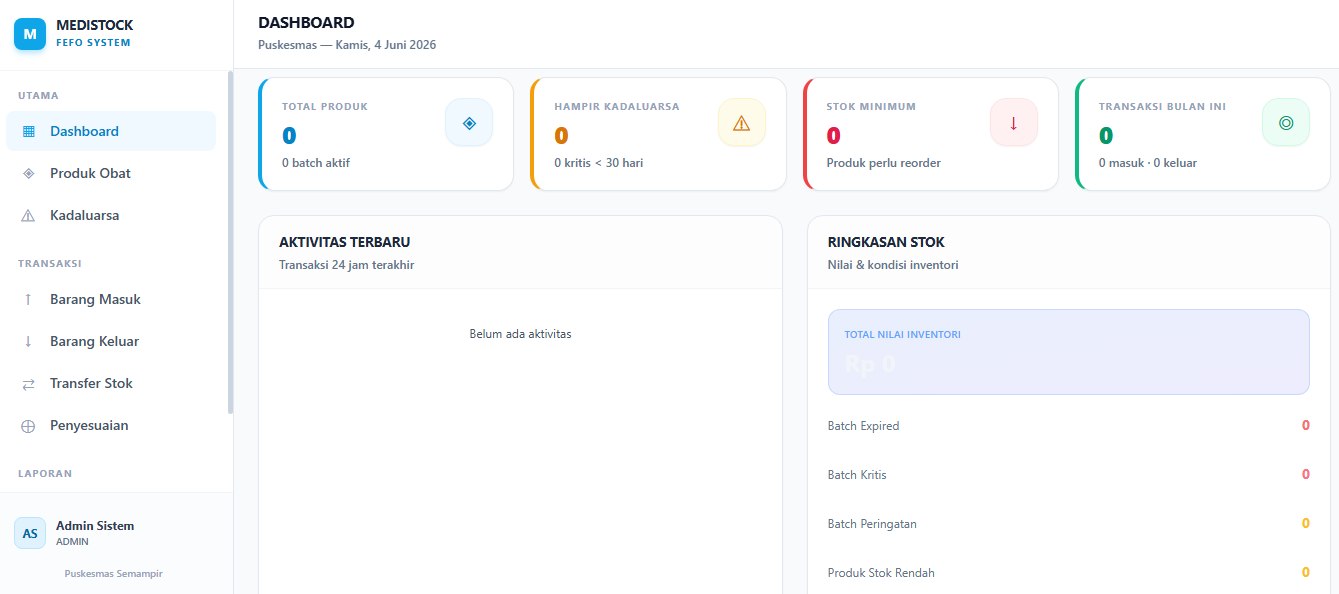Click the Barang Keluar down-arrow icon
The width and height of the screenshot is (1339, 594).
[x=28, y=341]
